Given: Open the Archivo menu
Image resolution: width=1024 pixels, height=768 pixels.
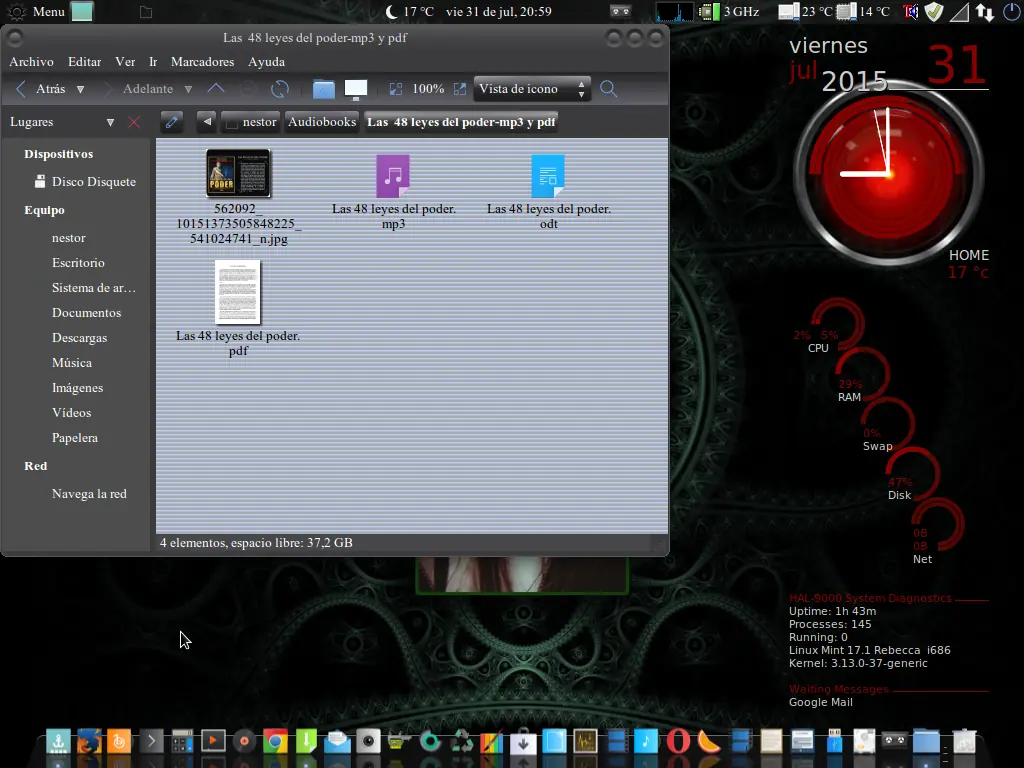Looking at the screenshot, I should pos(31,62).
